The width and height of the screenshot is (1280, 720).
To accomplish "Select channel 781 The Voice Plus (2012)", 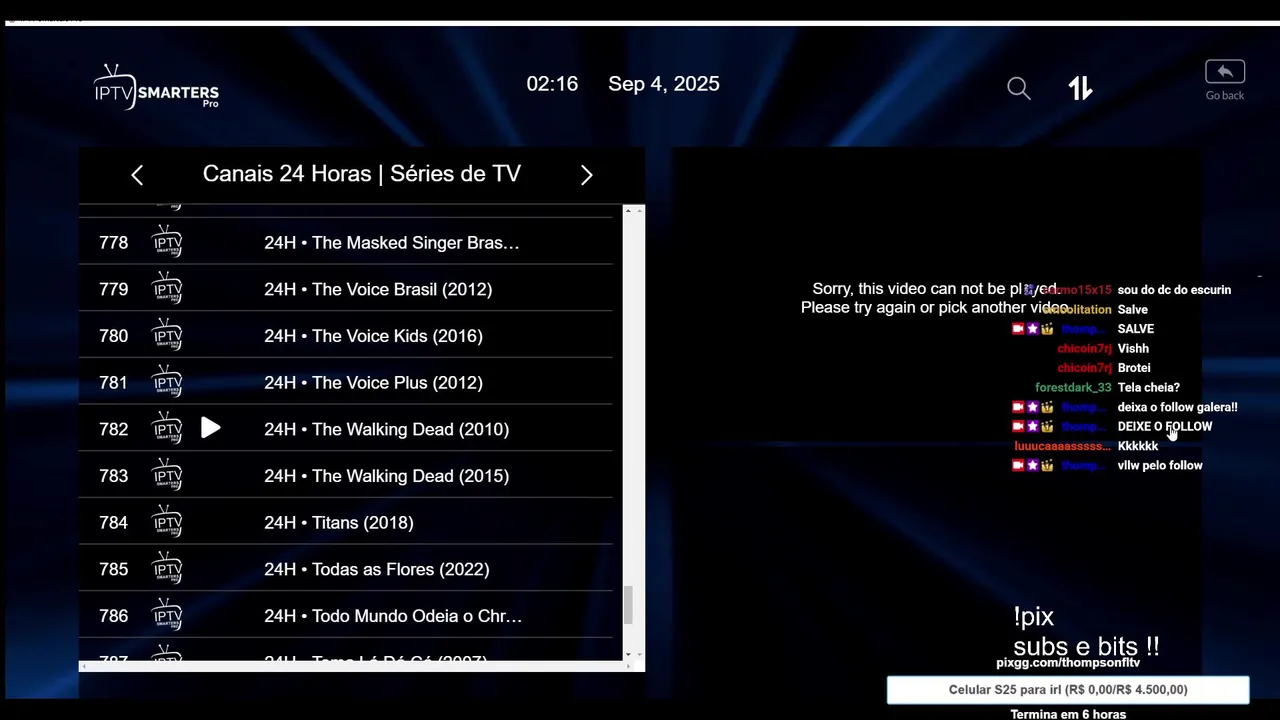I will 346,382.
